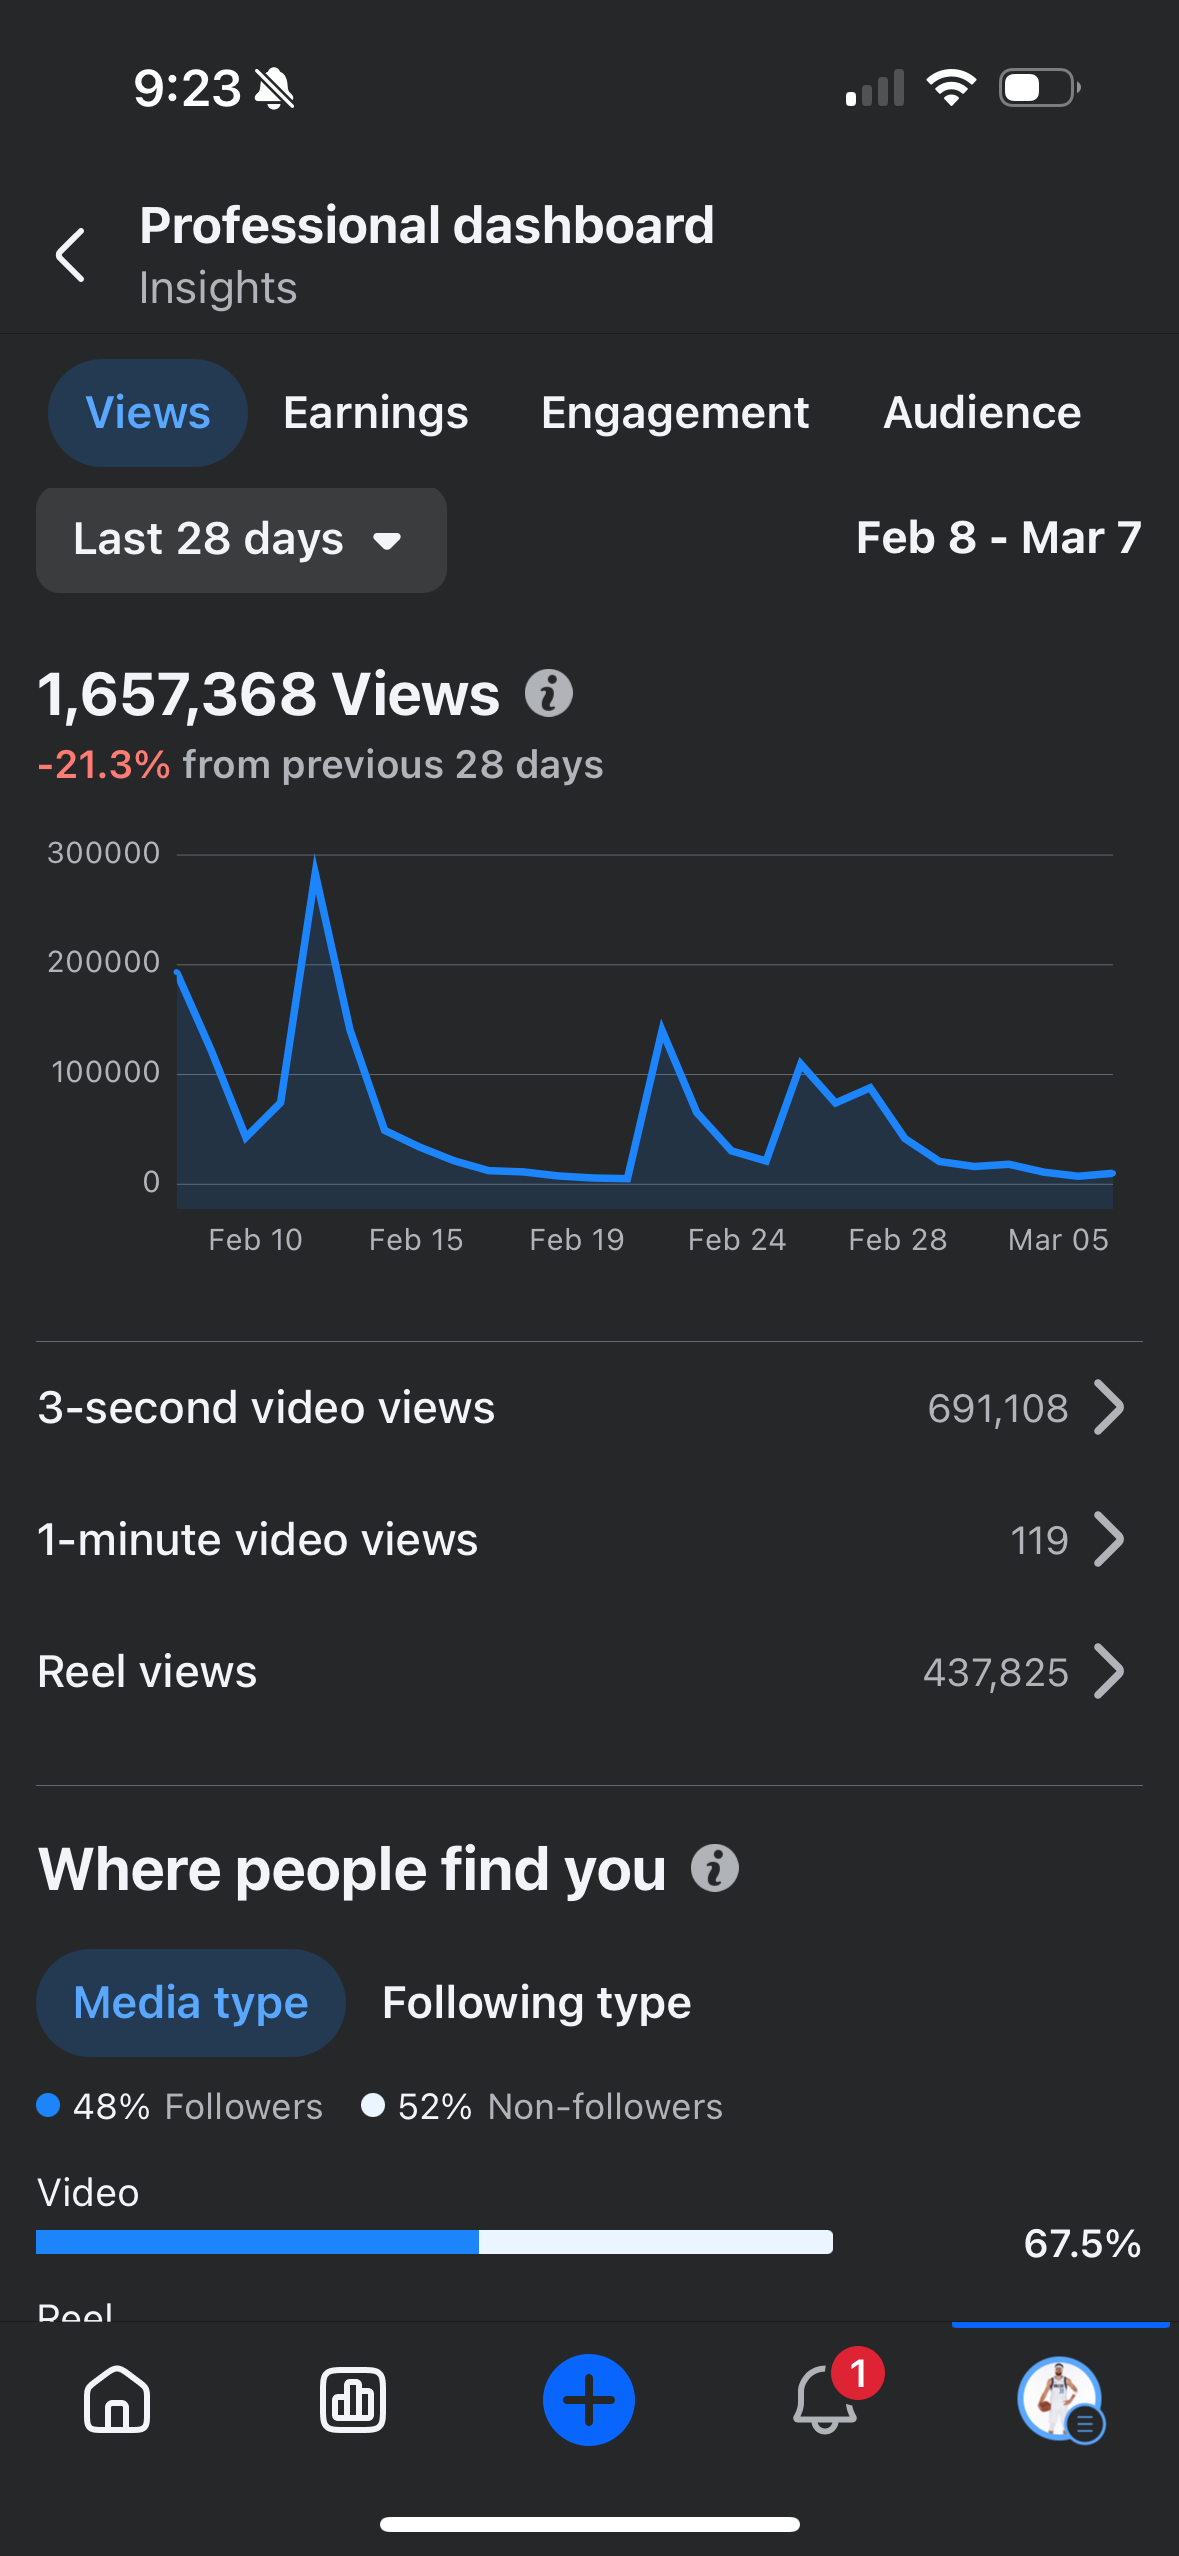Image resolution: width=1179 pixels, height=2556 pixels.
Task: Select the Media type filter
Action: point(191,2003)
